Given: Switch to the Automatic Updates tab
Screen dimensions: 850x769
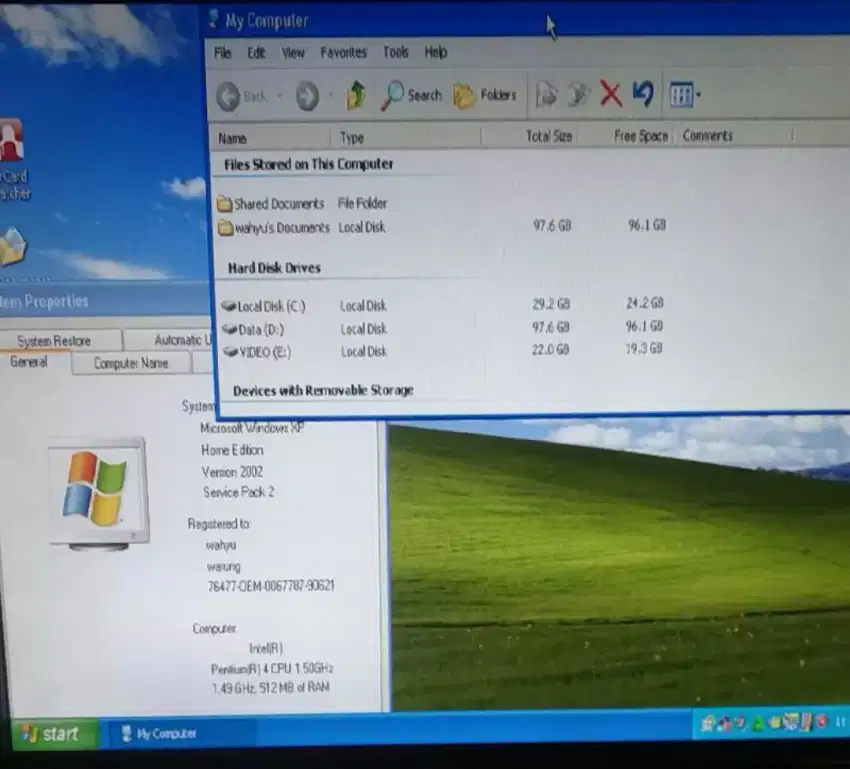Looking at the screenshot, I should click(x=168, y=340).
